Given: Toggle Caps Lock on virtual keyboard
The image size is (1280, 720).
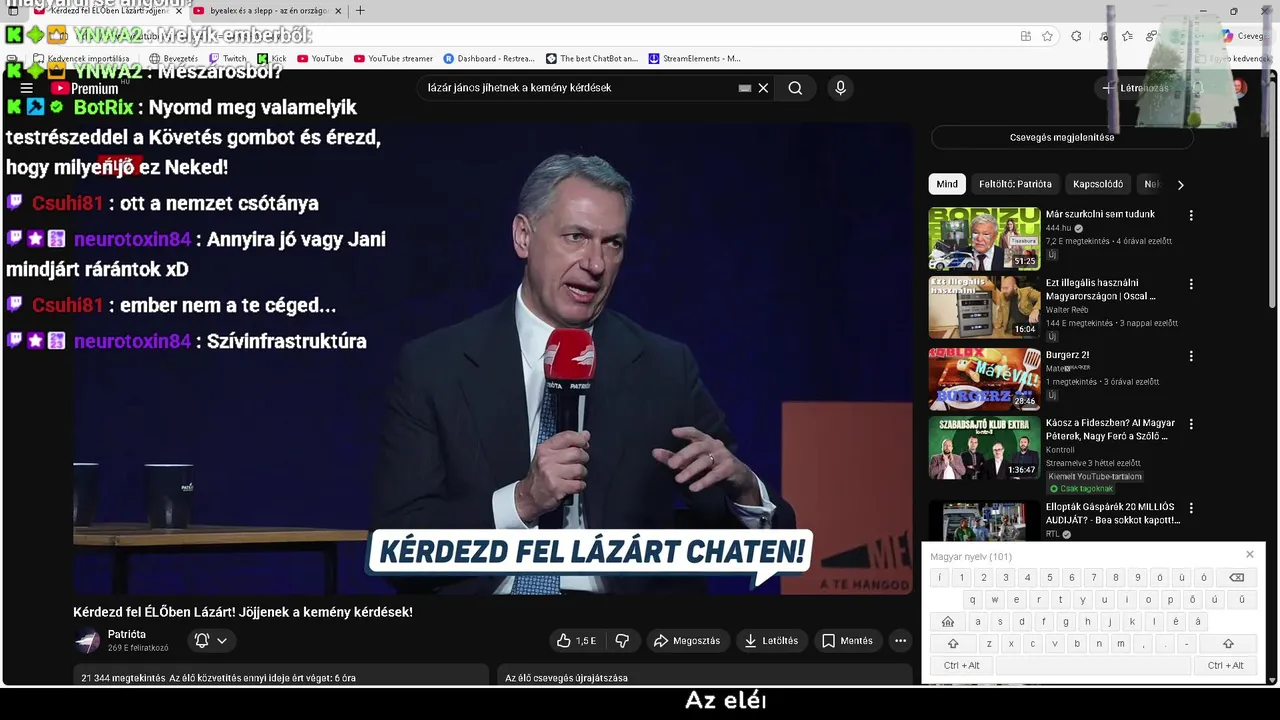Looking at the screenshot, I should (x=947, y=622).
